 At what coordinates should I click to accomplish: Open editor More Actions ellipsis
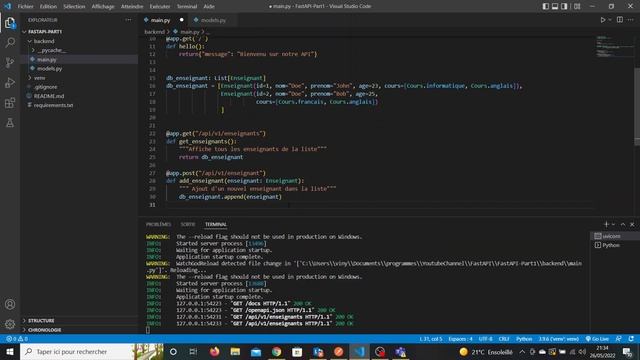point(631,20)
